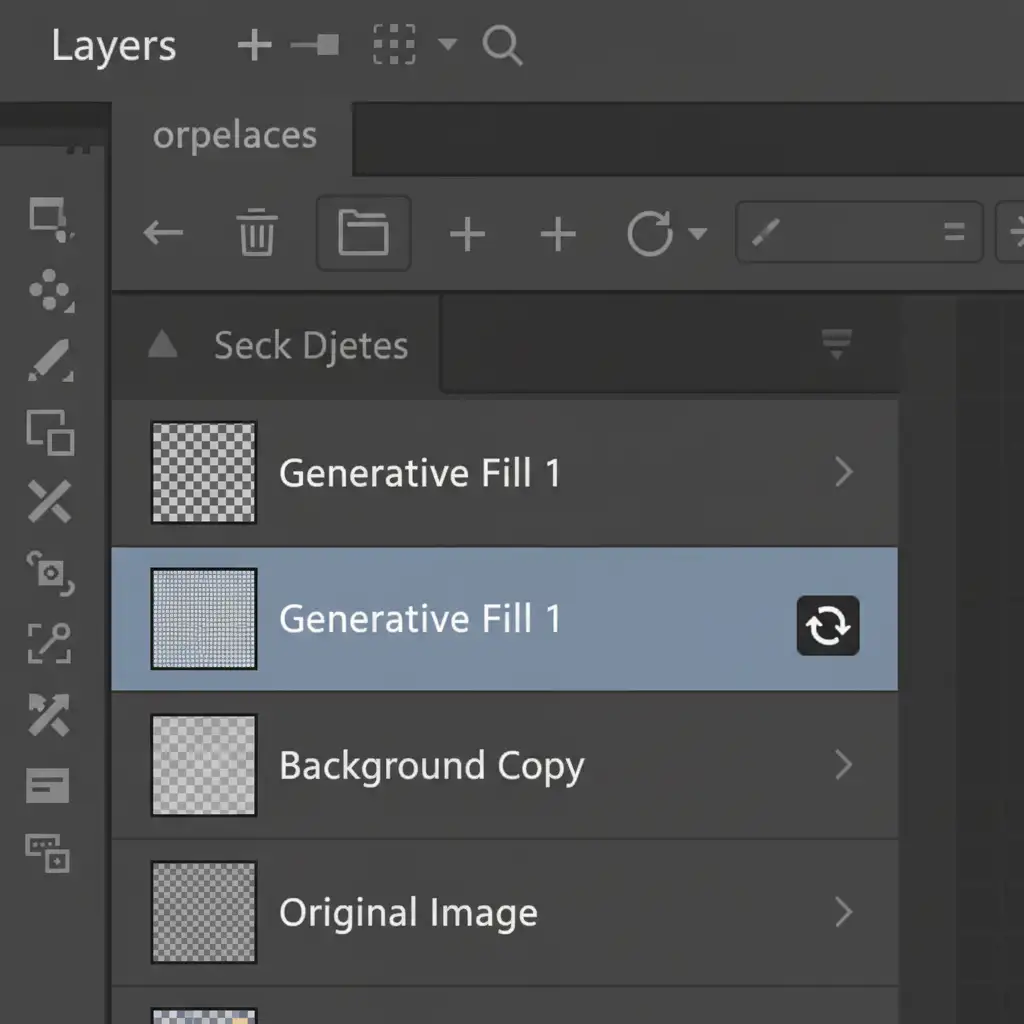Click the search magnifier in Layers header
This screenshot has height=1024, width=1024.
[x=502, y=46]
